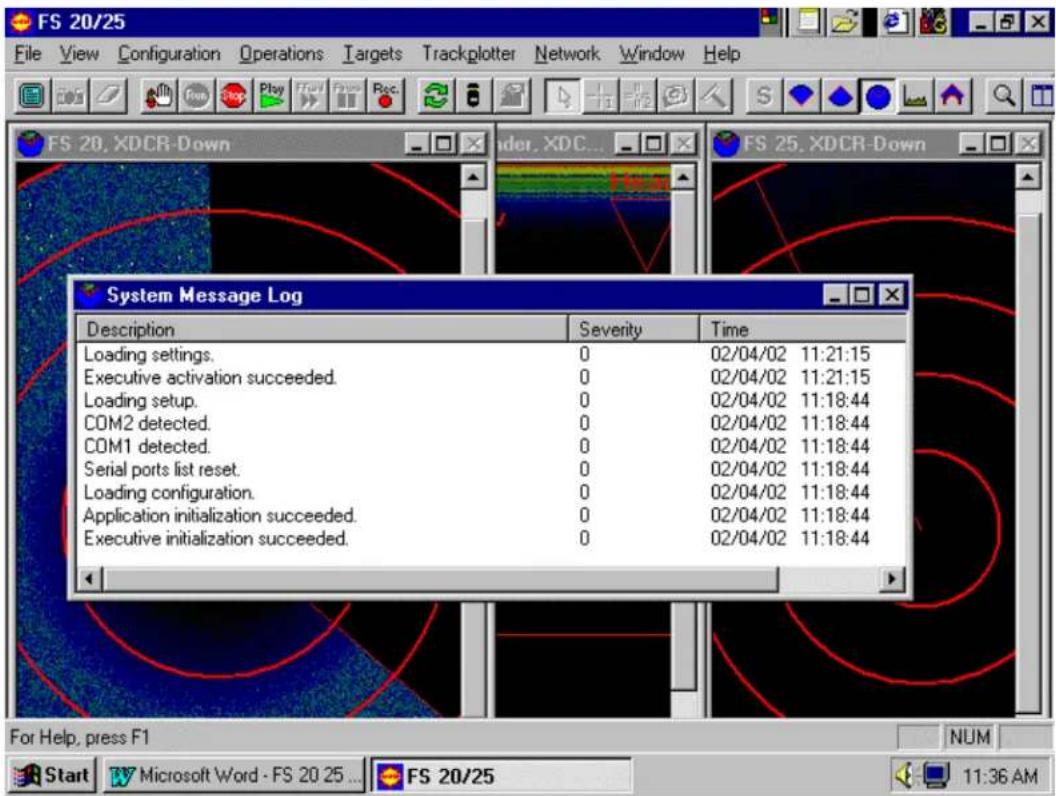Select 'Serial ports list reset.' row

pyautogui.click(x=491, y=469)
